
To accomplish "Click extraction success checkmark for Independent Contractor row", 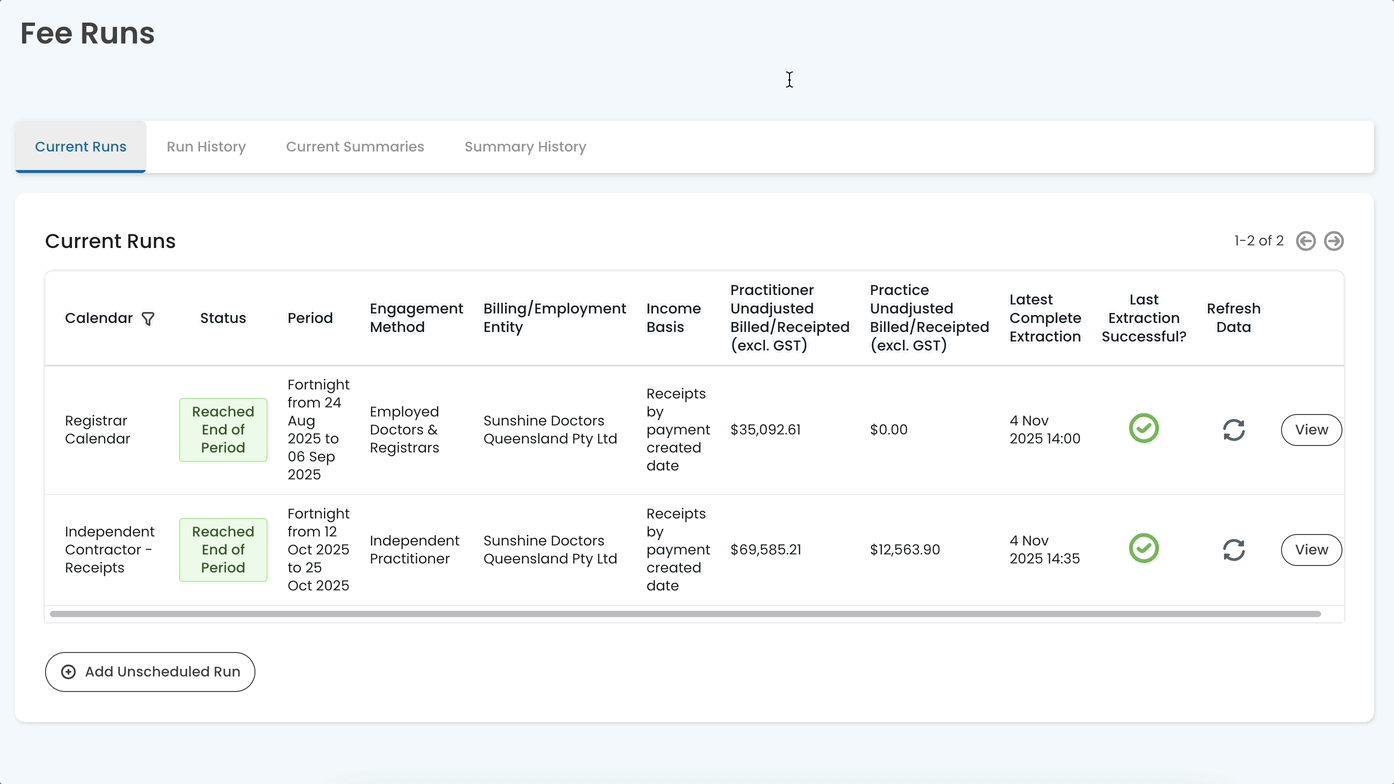I will coord(1143,549).
